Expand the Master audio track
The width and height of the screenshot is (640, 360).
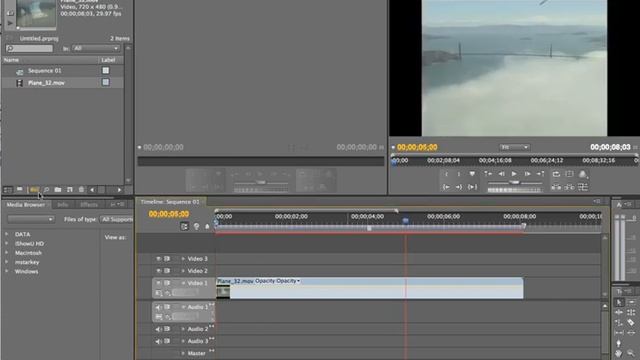point(183,353)
